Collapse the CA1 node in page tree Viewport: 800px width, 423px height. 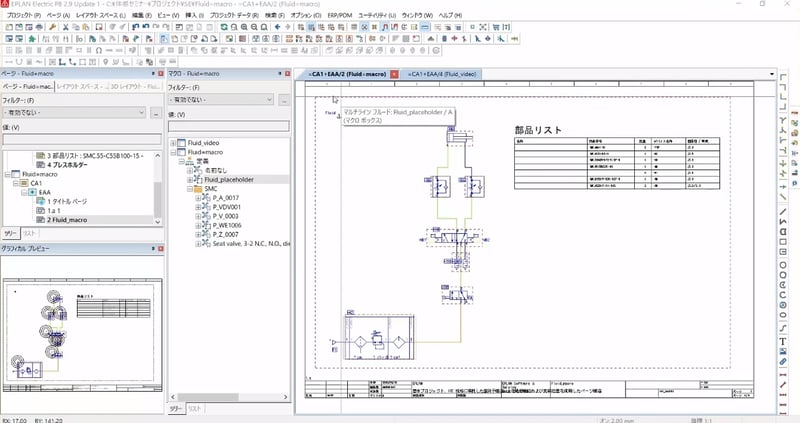[x=15, y=183]
